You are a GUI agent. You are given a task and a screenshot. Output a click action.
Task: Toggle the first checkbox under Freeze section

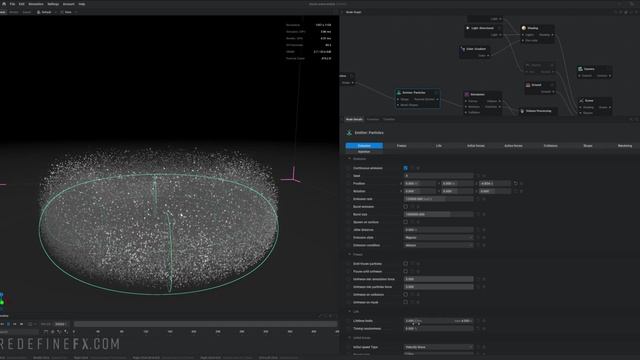pyautogui.click(x=405, y=264)
